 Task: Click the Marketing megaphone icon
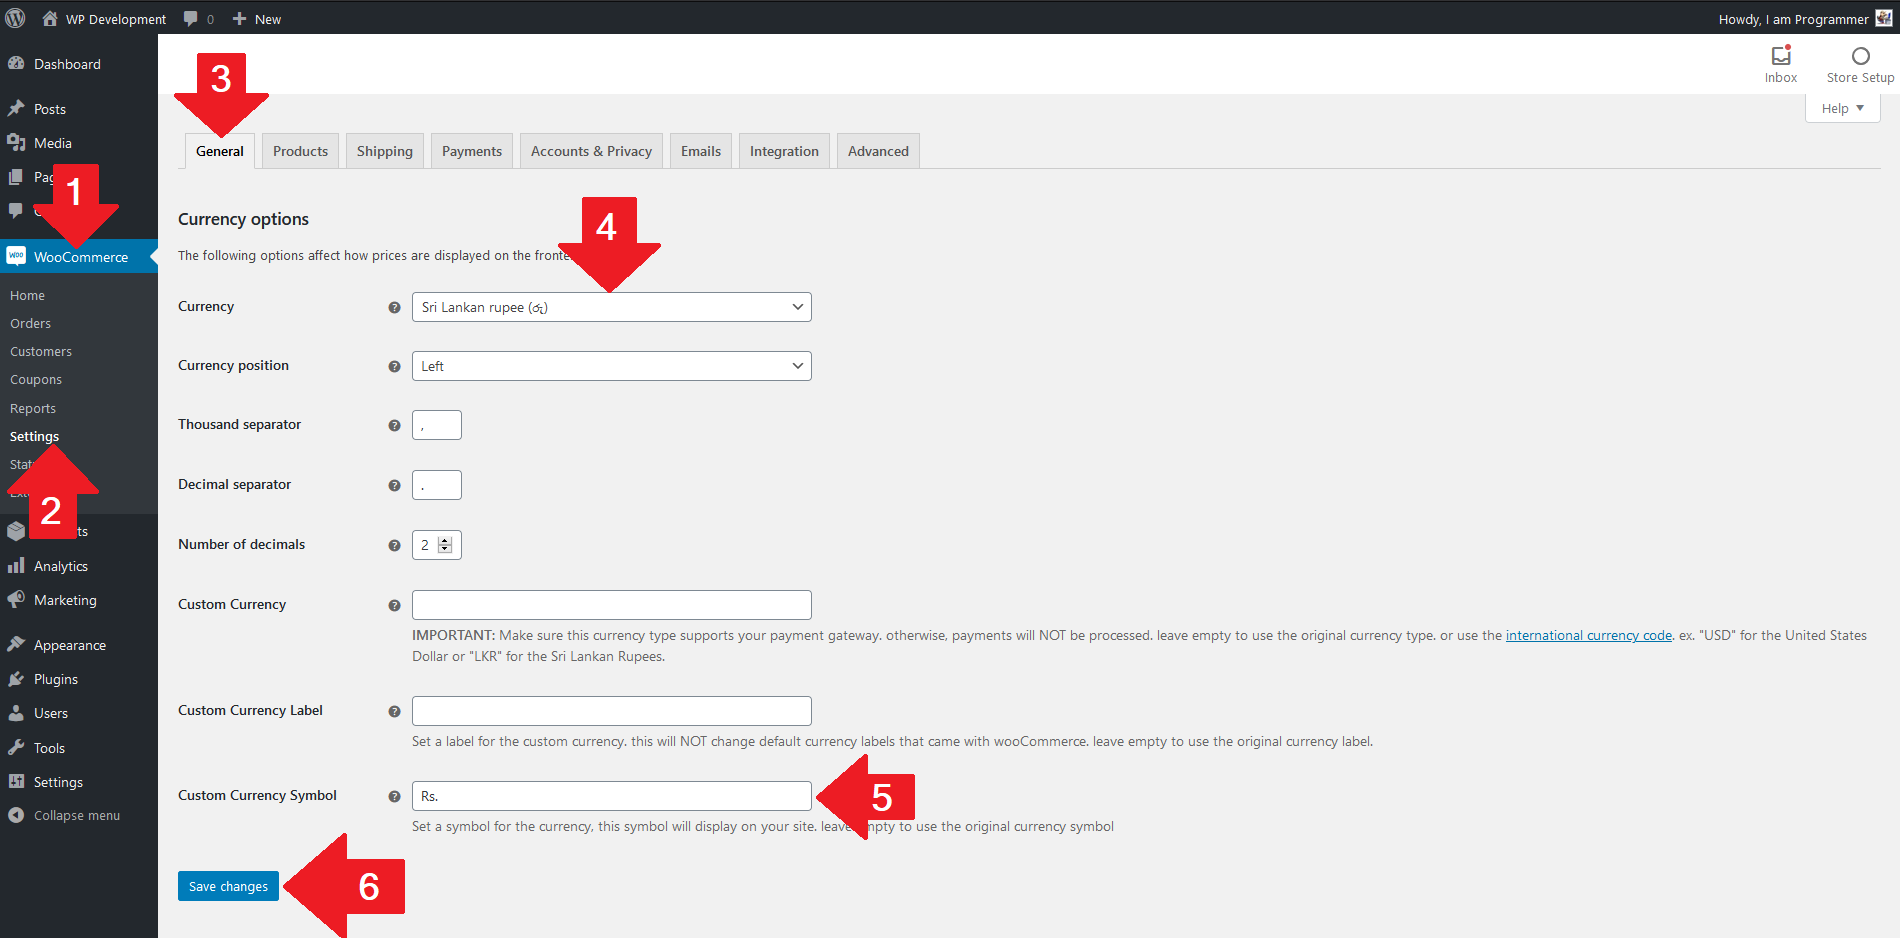tap(16, 599)
